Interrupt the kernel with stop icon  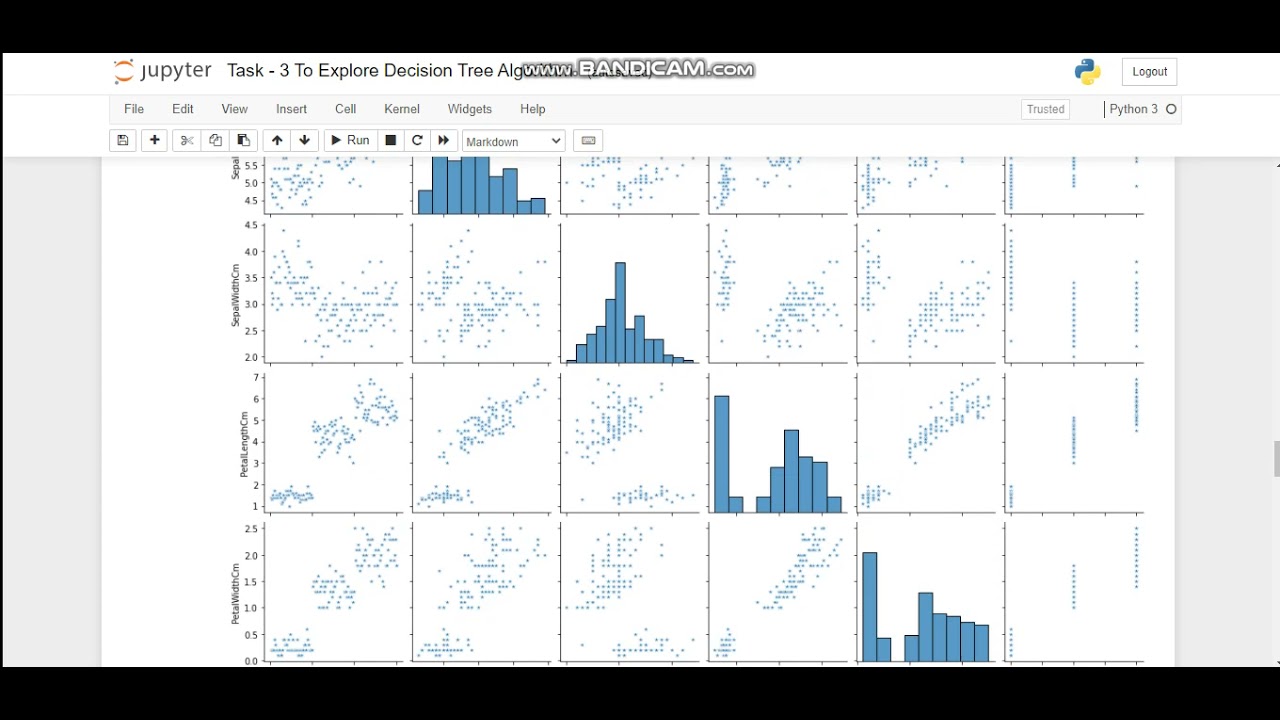(391, 141)
